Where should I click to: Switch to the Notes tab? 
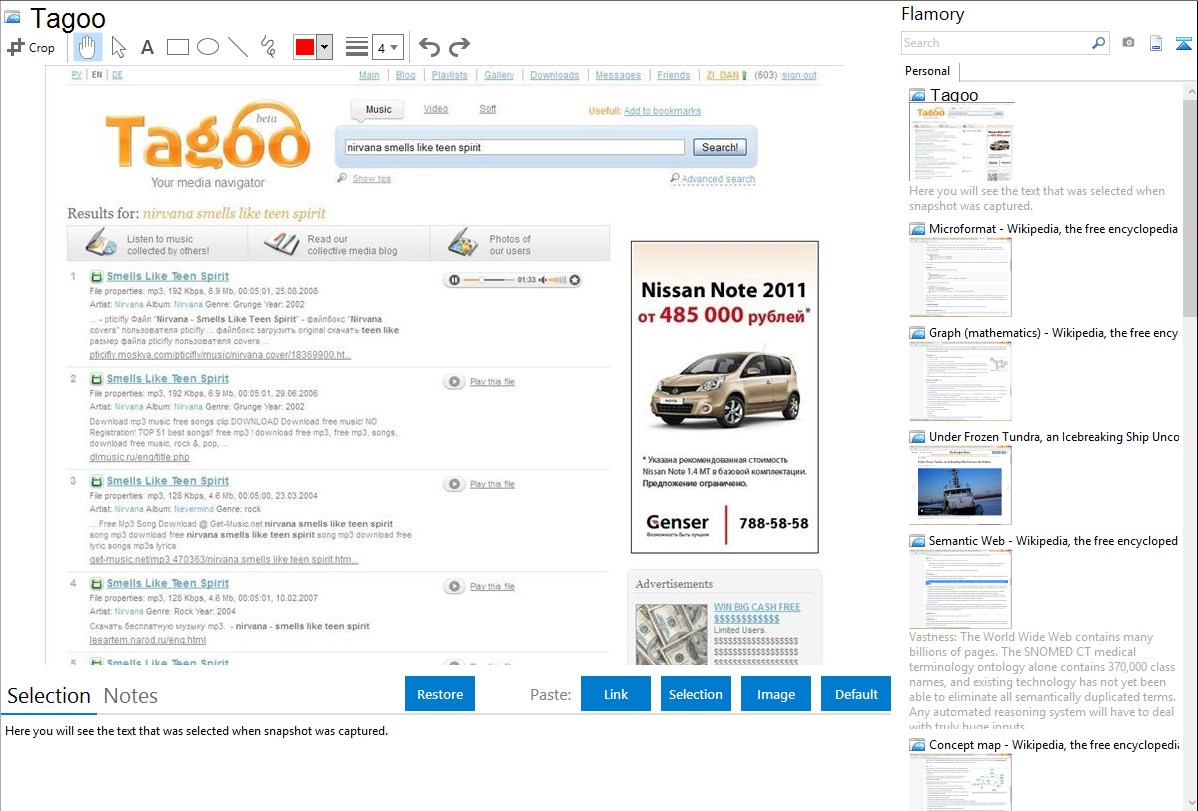[131, 696]
